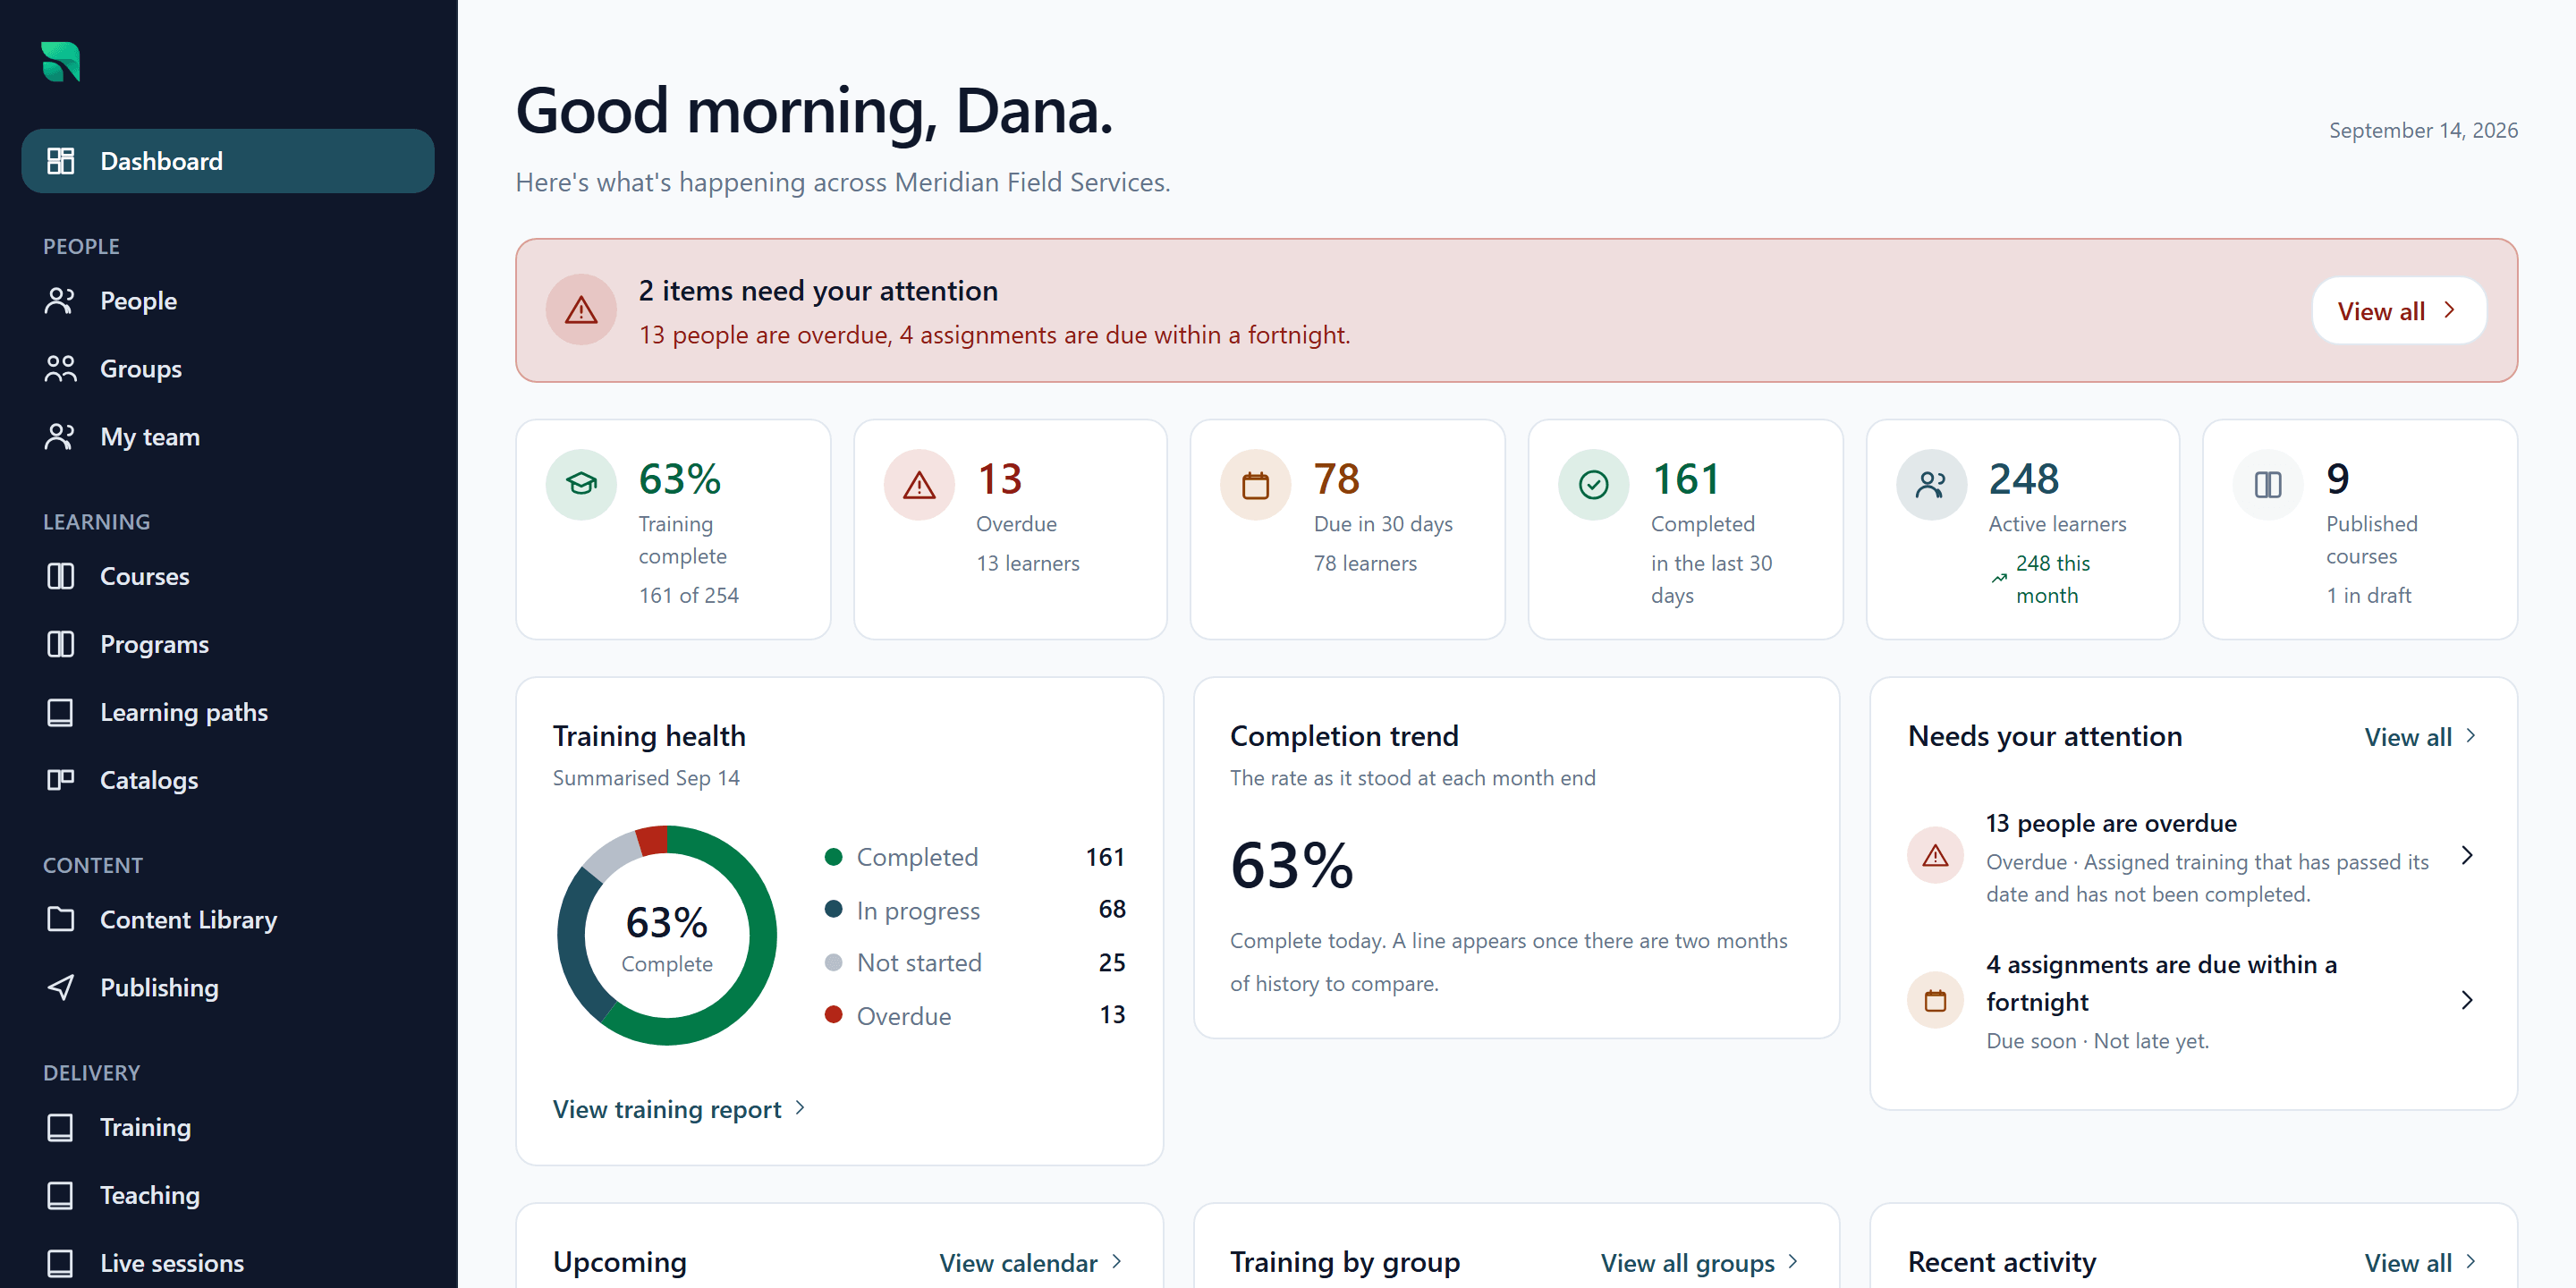Open the View training report link
The height and width of the screenshot is (1288, 2576).
(679, 1109)
